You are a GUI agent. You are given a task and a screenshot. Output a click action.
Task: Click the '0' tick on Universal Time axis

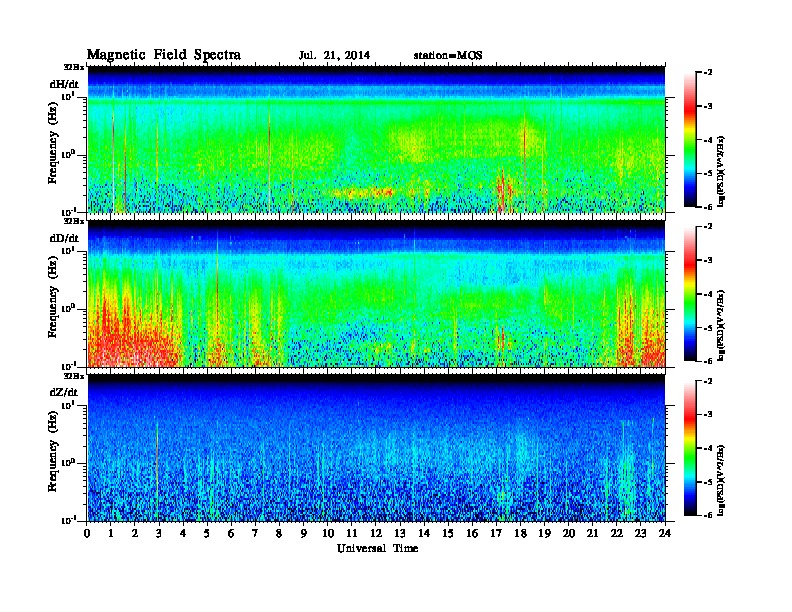87,534
